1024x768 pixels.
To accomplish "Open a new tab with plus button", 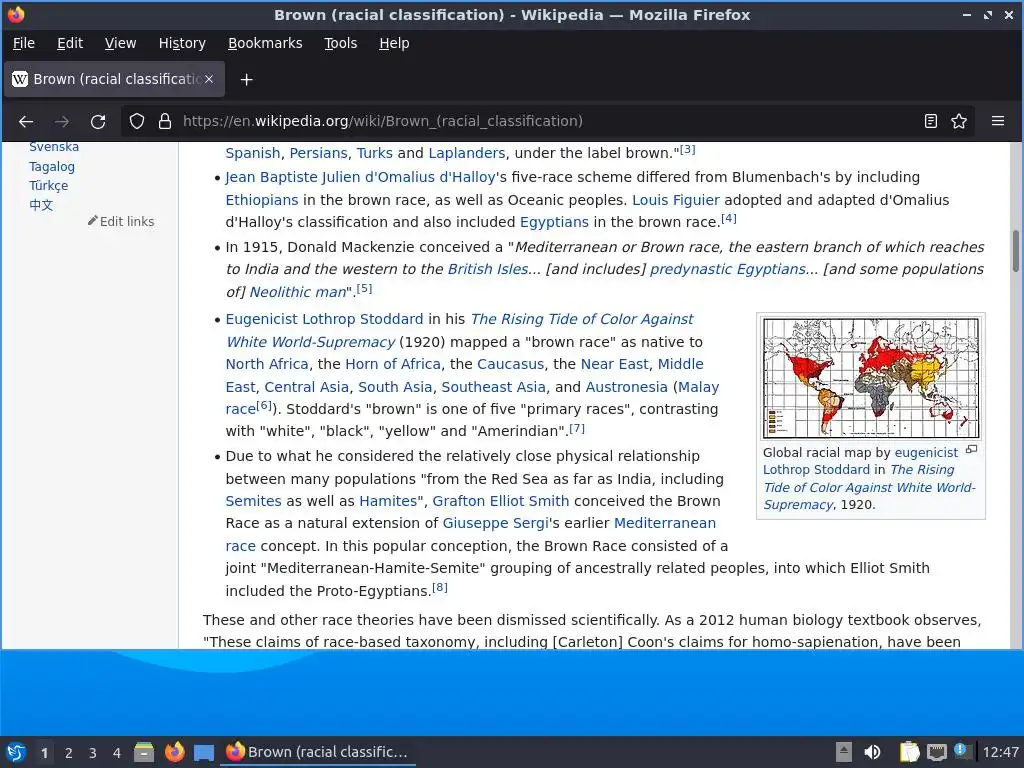I will pos(246,80).
